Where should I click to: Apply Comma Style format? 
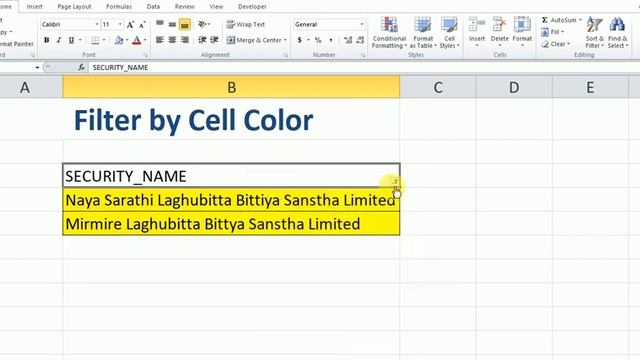[331, 40]
